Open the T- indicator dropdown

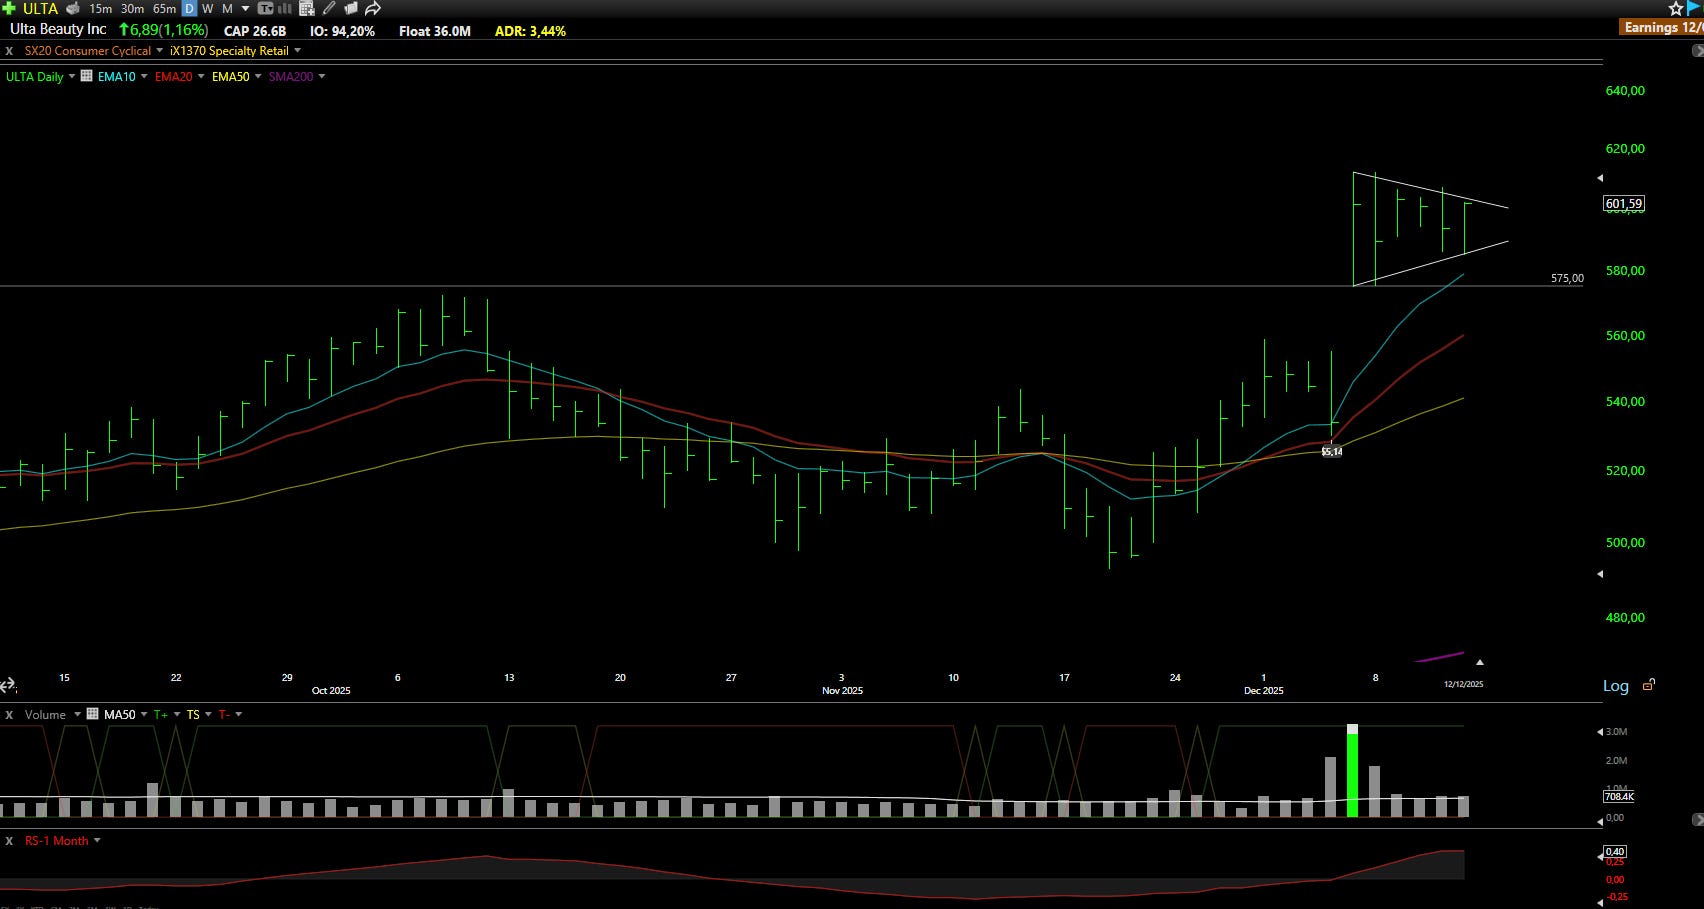[x=238, y=714]
